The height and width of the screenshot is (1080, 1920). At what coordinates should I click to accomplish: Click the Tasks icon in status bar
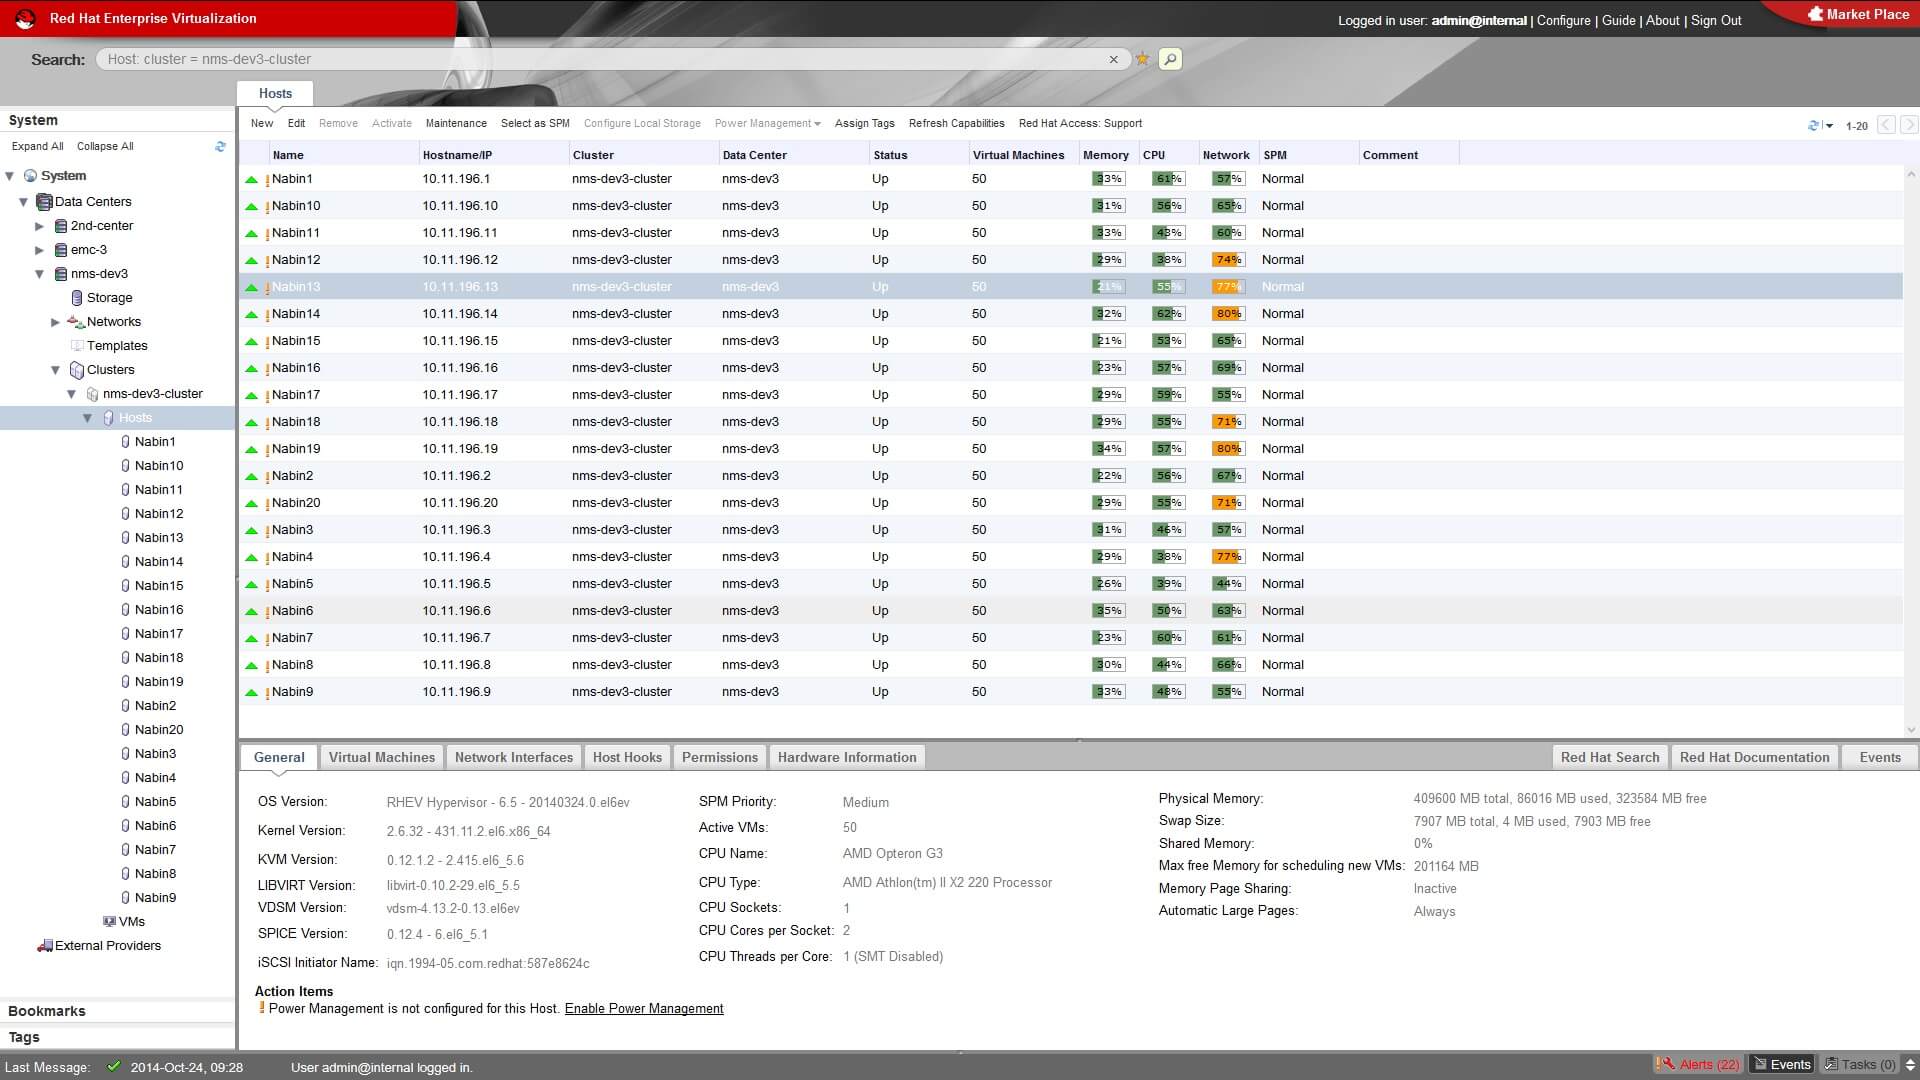click(1831, 1064)
